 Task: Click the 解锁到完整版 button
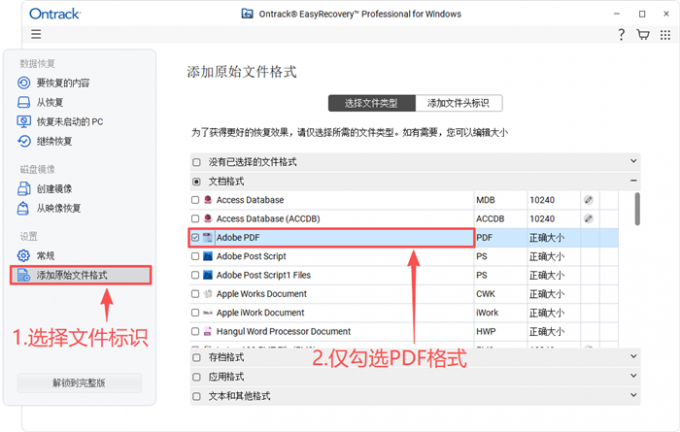pyautogui.click(x=79, y=383)
